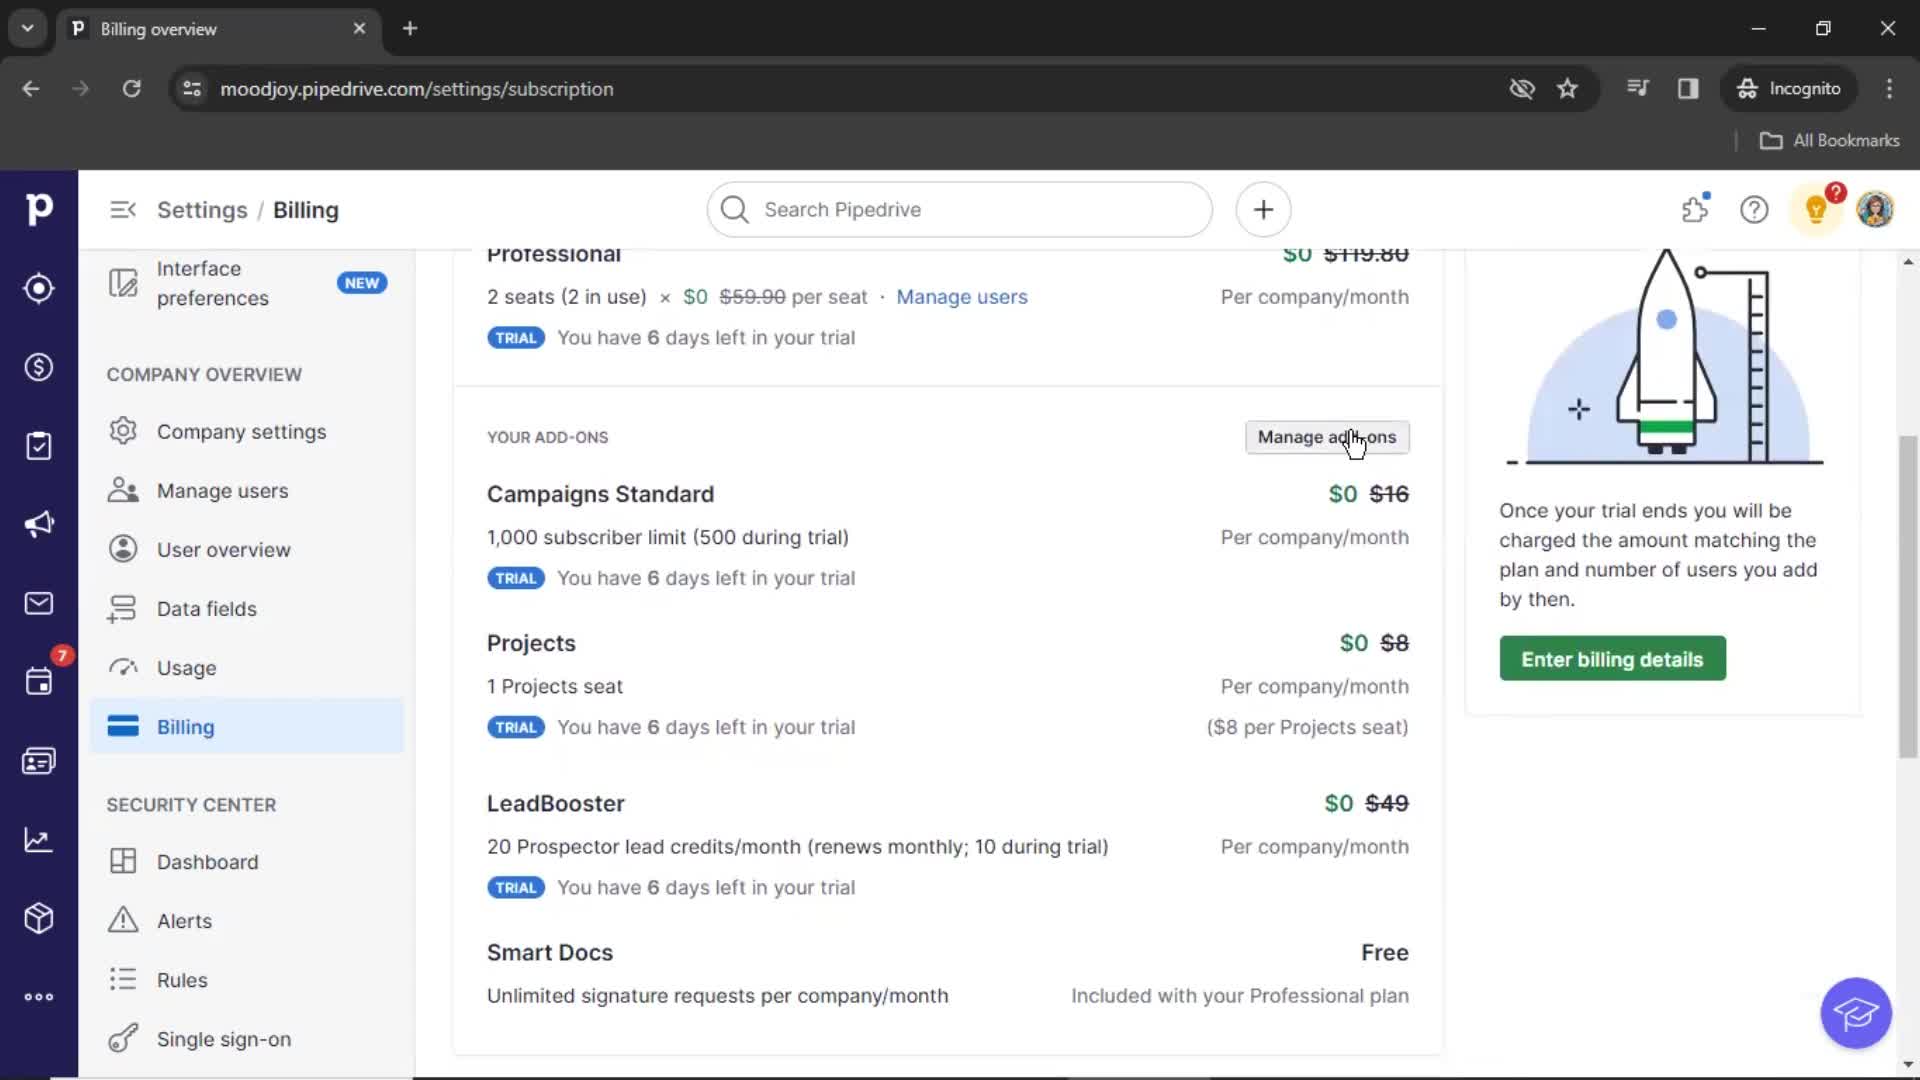Click the Billing menu item
This screenshot has height=1080, width=1920.
[185, 727]
